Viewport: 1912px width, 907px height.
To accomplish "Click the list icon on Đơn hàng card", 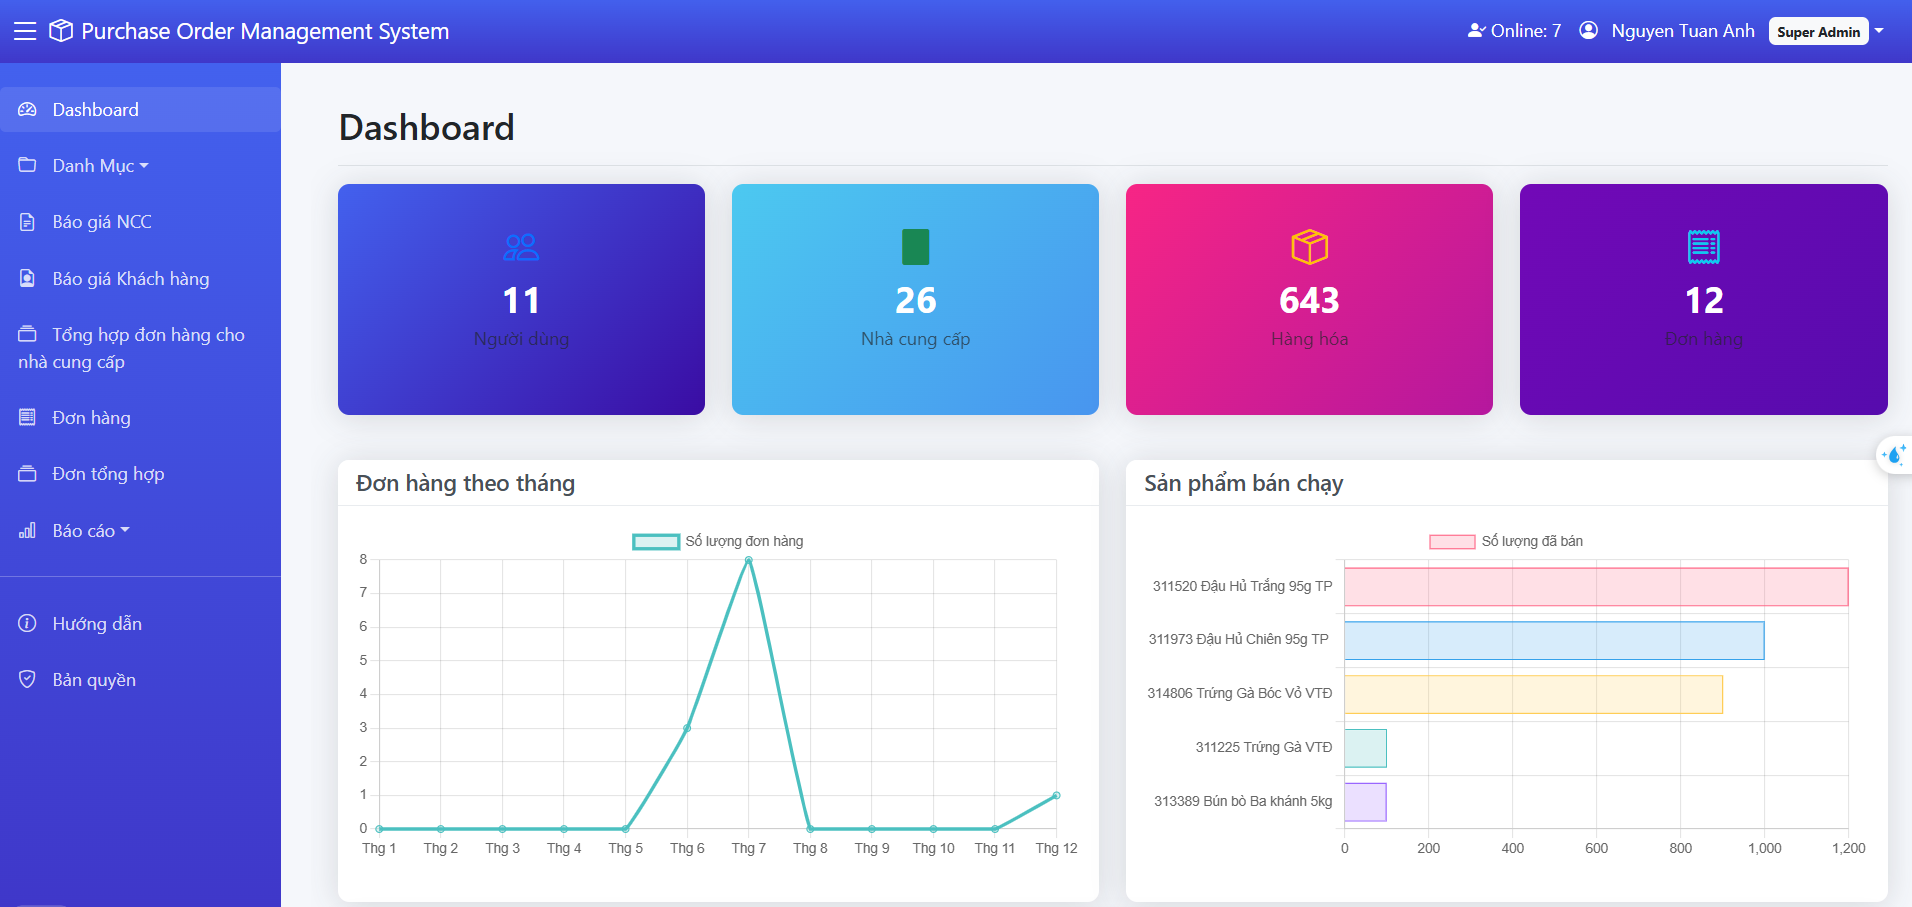I will pyautogui.click(x=1704, y=247).
